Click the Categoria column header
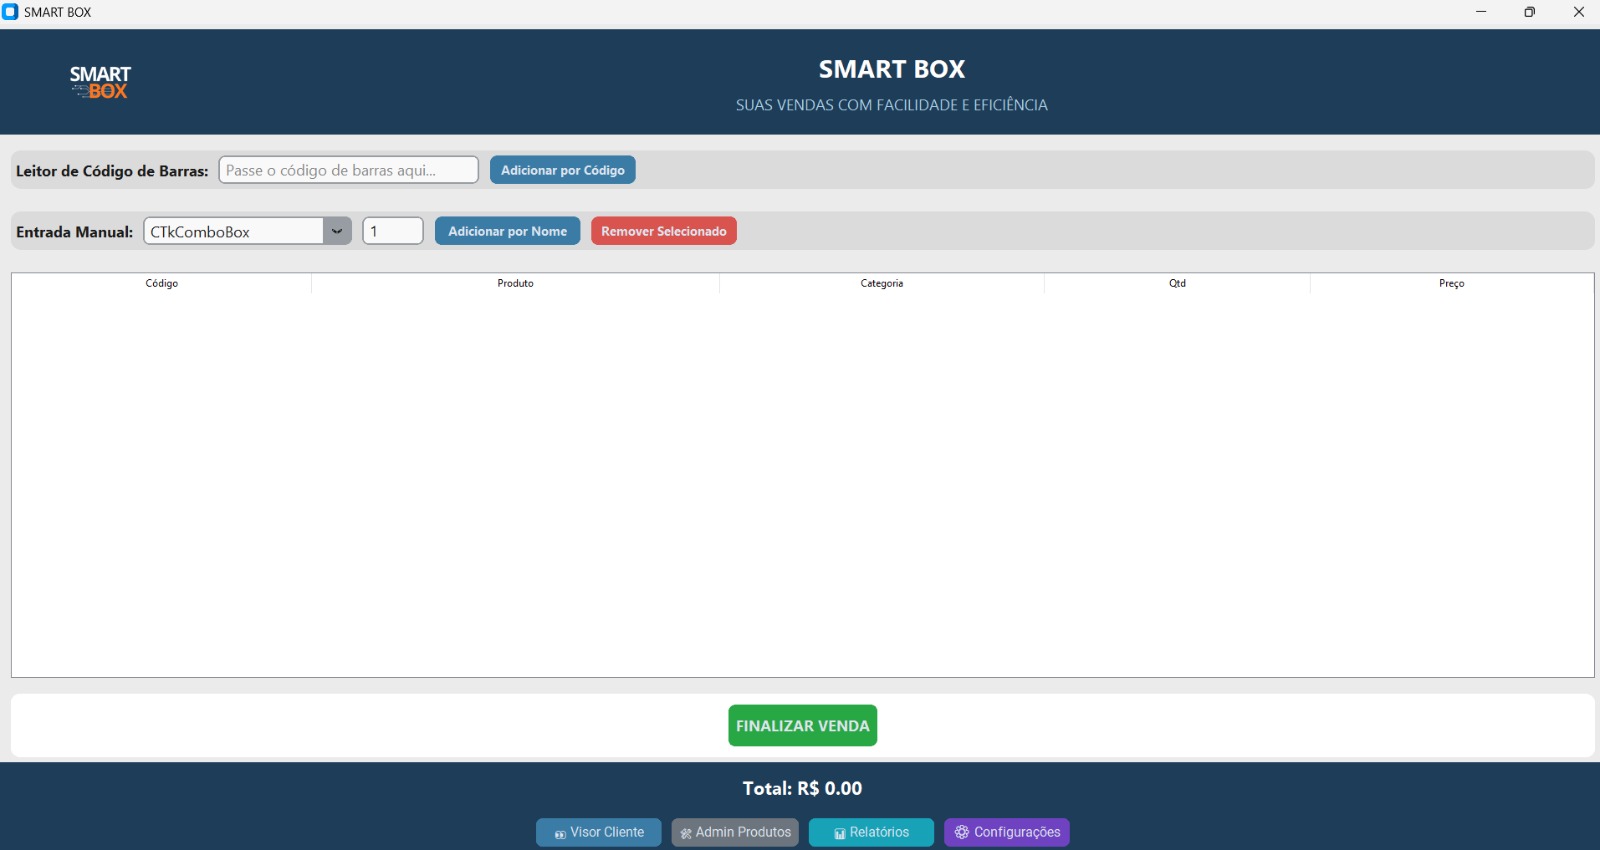Screen dimensions: 1600x850 pyautogui.click(x=881, y=284)
